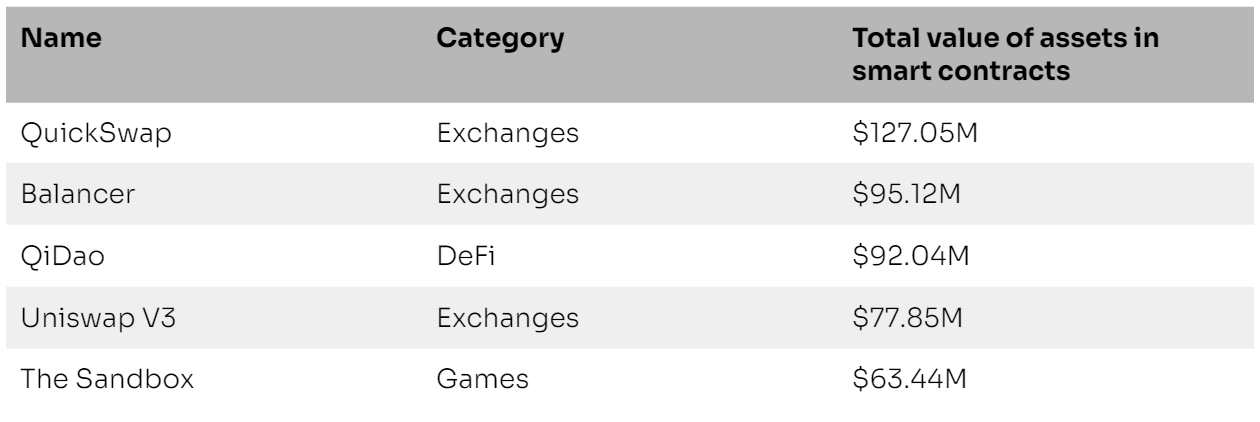Click the gray table header bar
The height and width of the screenshot is (422, 1260).
click(x=630, y=54)
